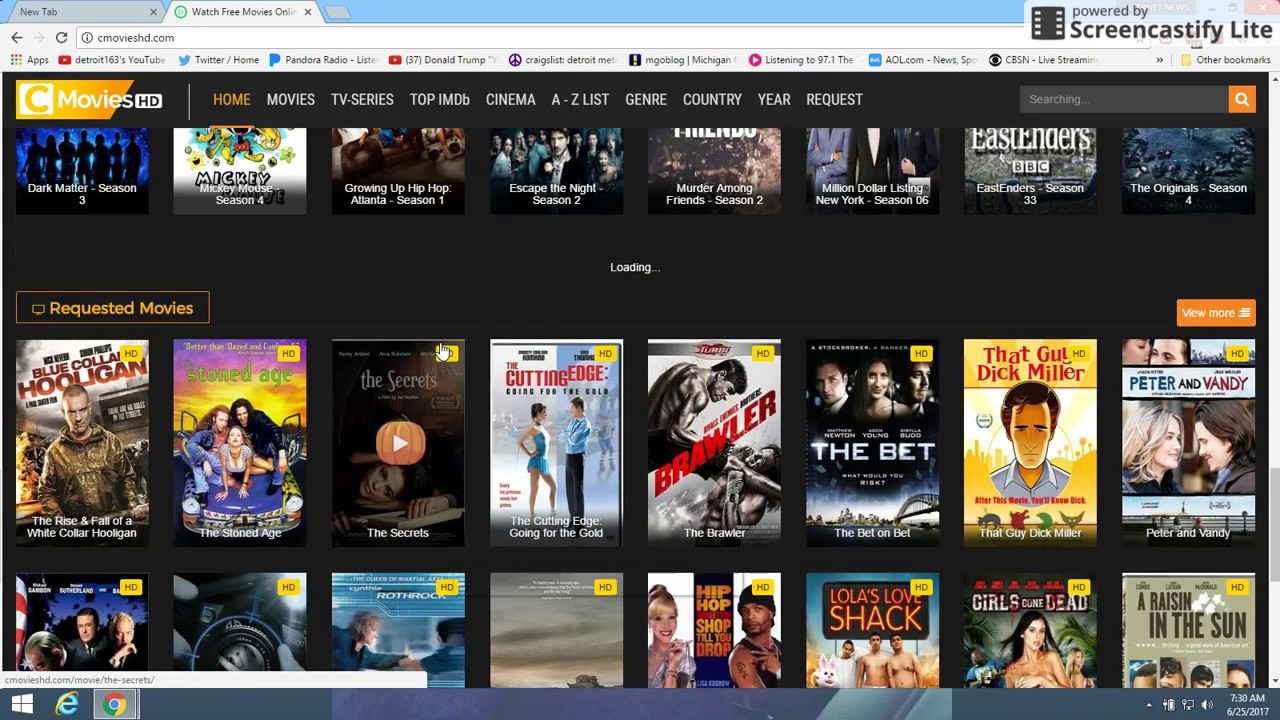Open Dark Matter - Season 3
Image resolution: width=1280 pixels, height=720 pixels.
tap(82, 171)
